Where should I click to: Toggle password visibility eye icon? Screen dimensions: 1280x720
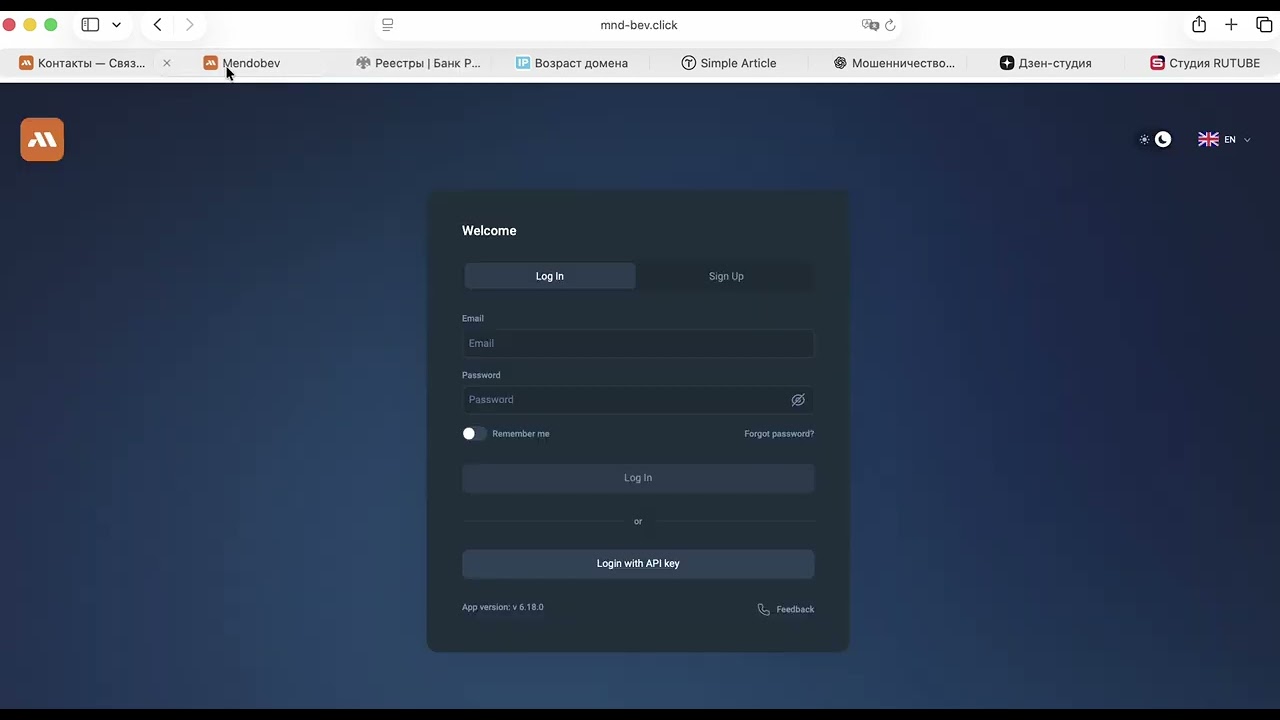click(798, 400)
